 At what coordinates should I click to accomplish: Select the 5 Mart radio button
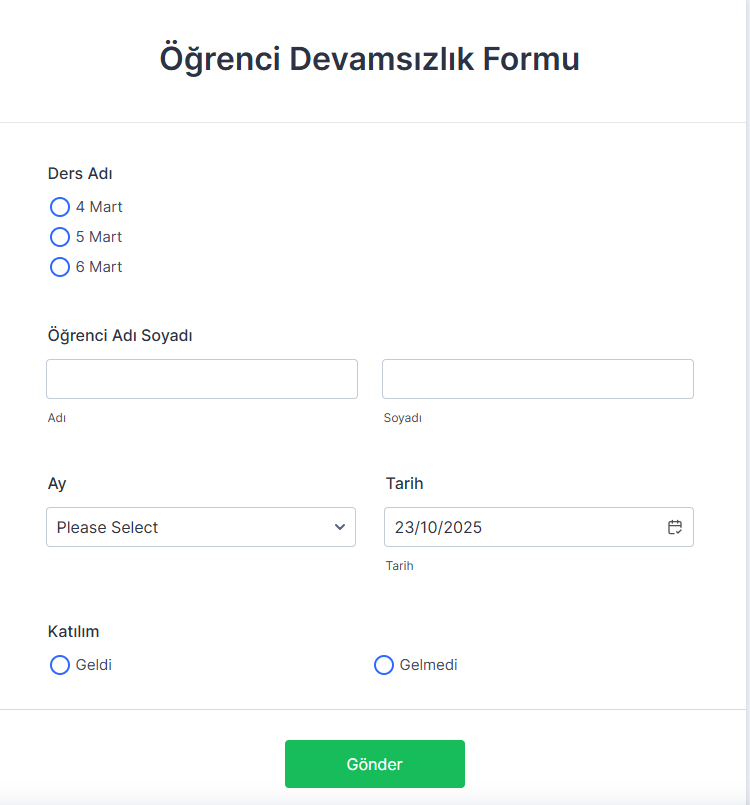59,237
